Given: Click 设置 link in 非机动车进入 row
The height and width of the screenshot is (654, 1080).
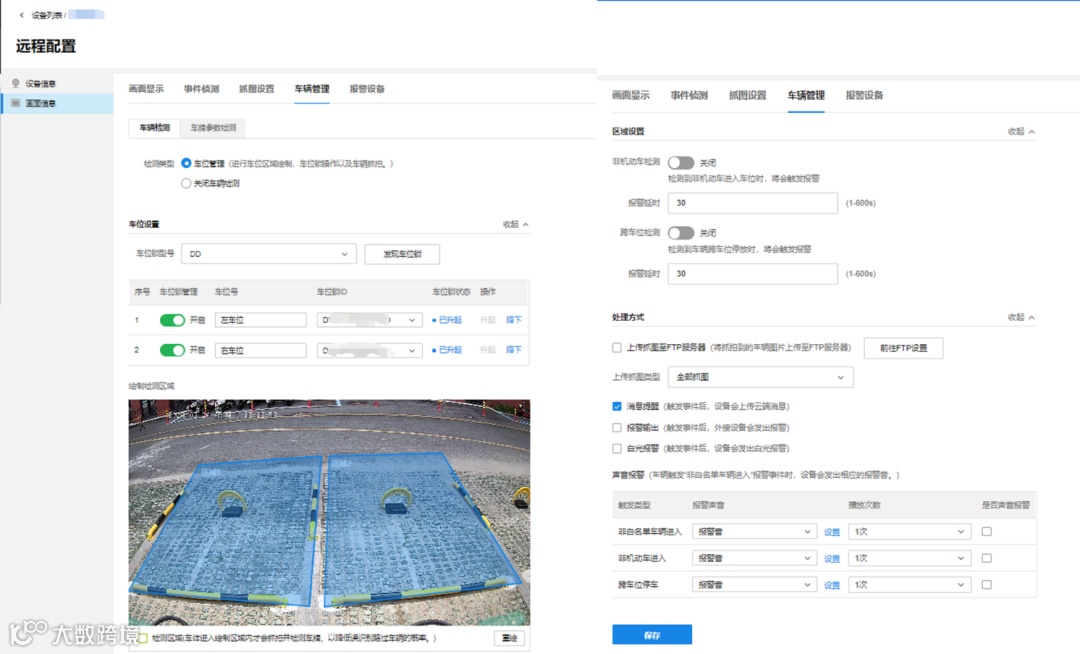Looking at the screenshot, I should point(832,558).
